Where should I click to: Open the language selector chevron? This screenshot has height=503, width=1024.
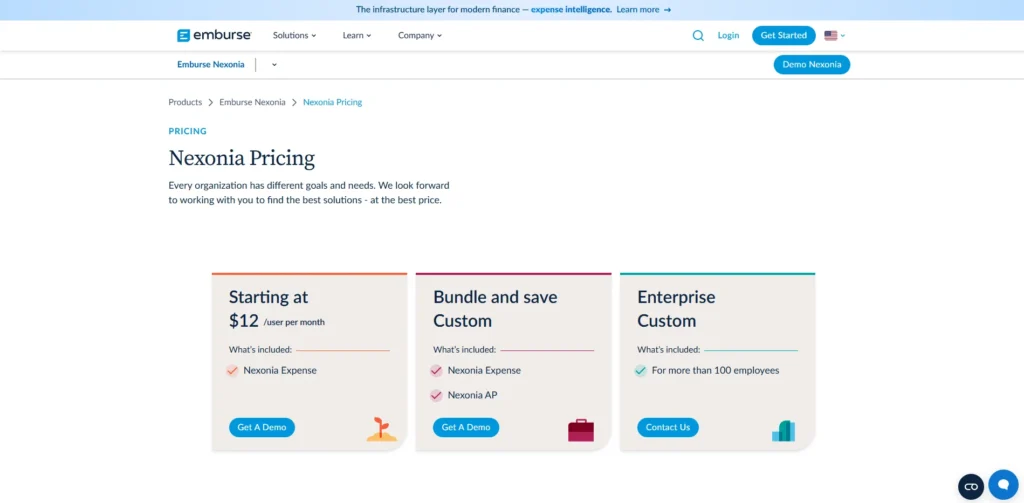tap(842, 36)
